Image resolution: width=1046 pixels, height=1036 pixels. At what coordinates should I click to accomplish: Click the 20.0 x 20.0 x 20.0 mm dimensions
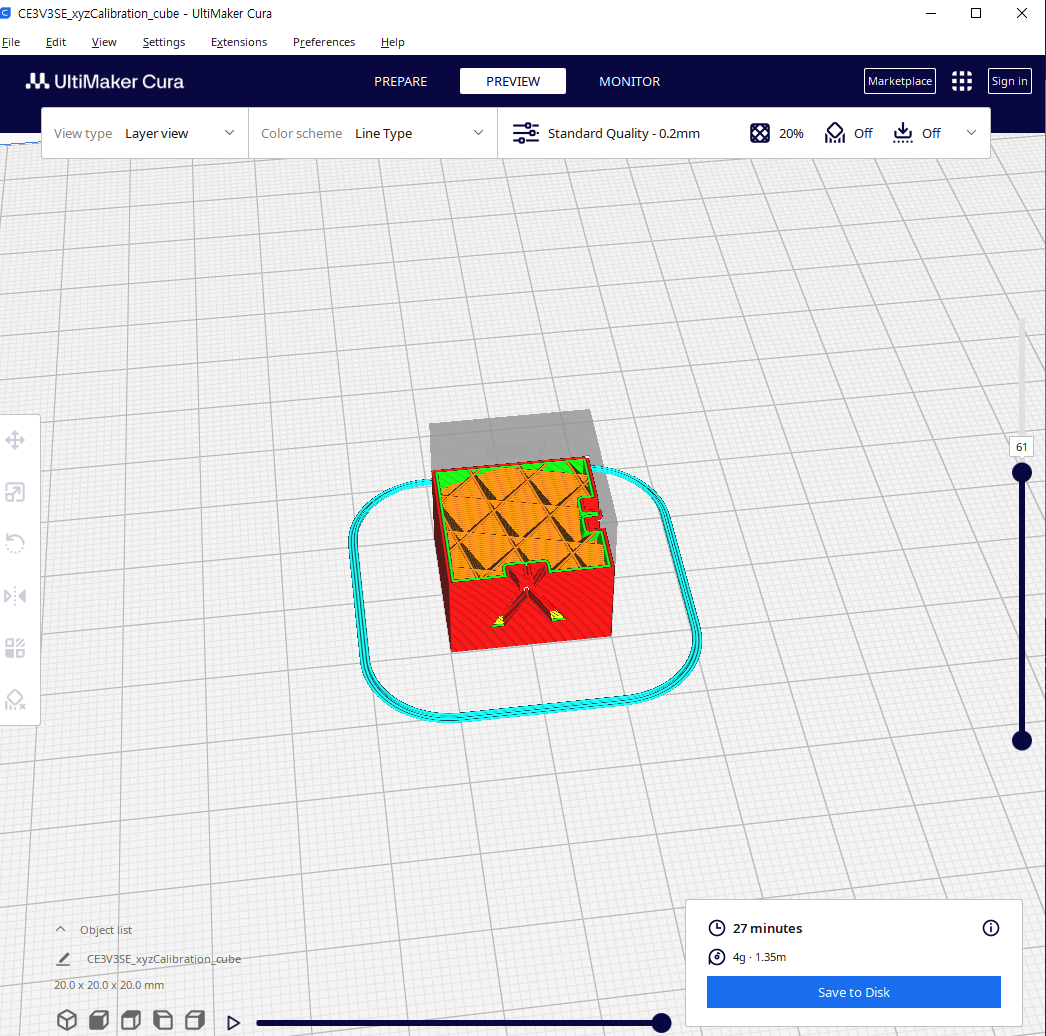(109, 985)
